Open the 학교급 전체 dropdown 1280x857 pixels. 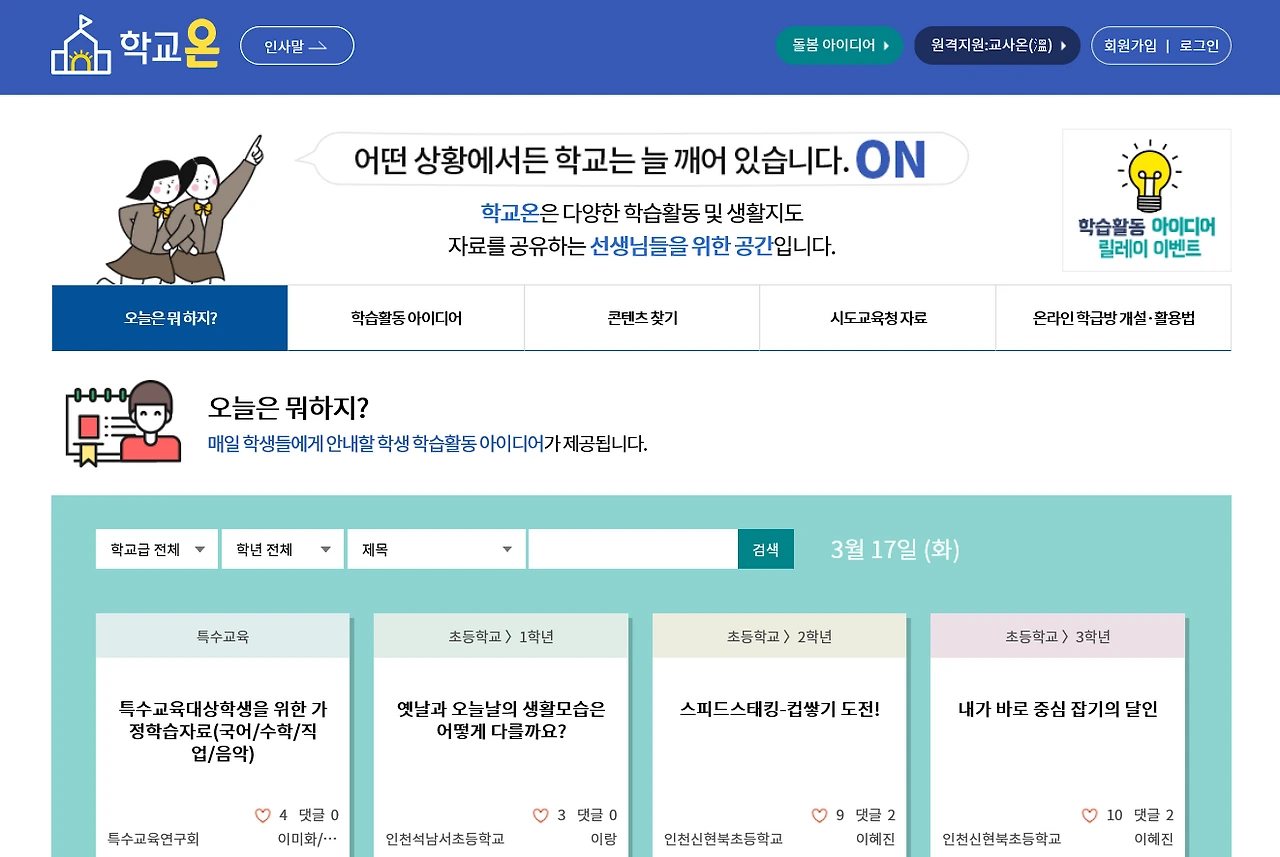(156, 549)
